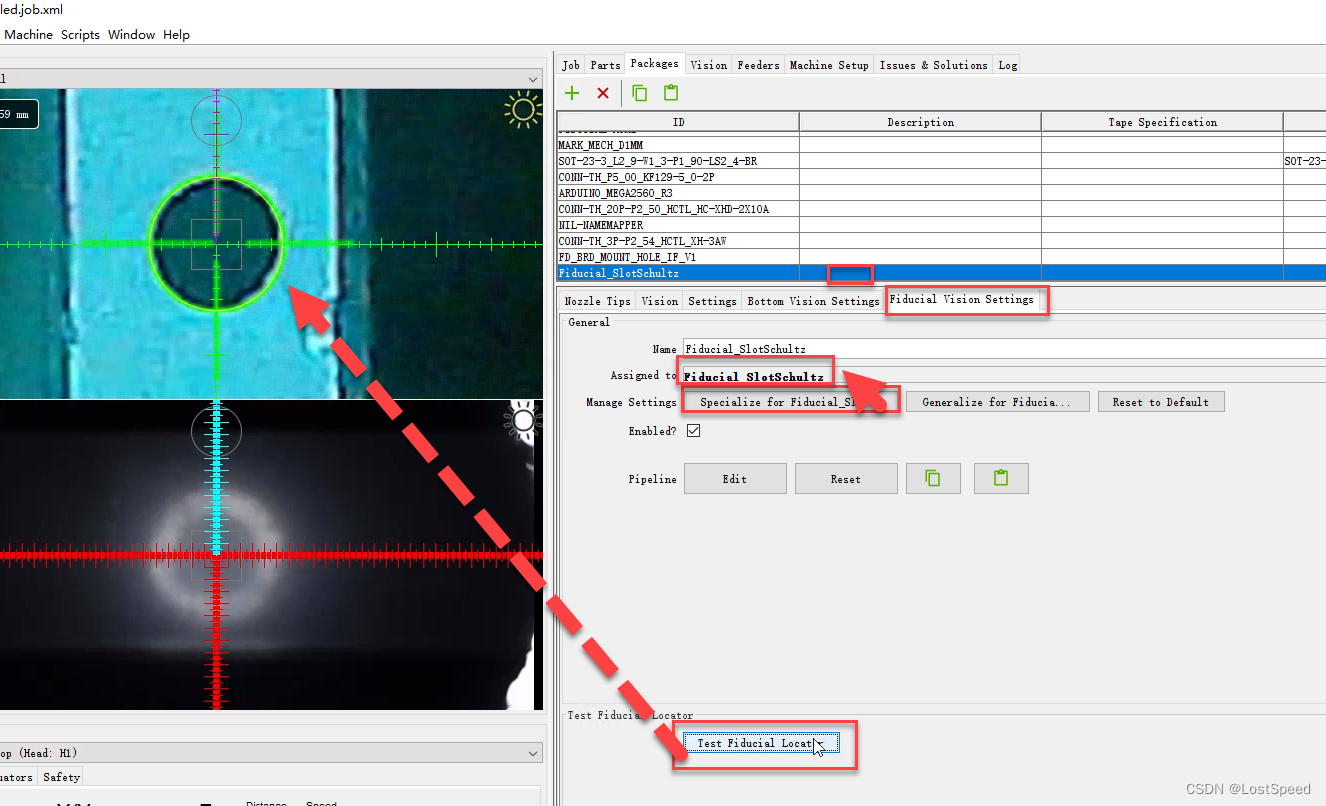Select the Vision sub-tab of the package

(659, 301)
